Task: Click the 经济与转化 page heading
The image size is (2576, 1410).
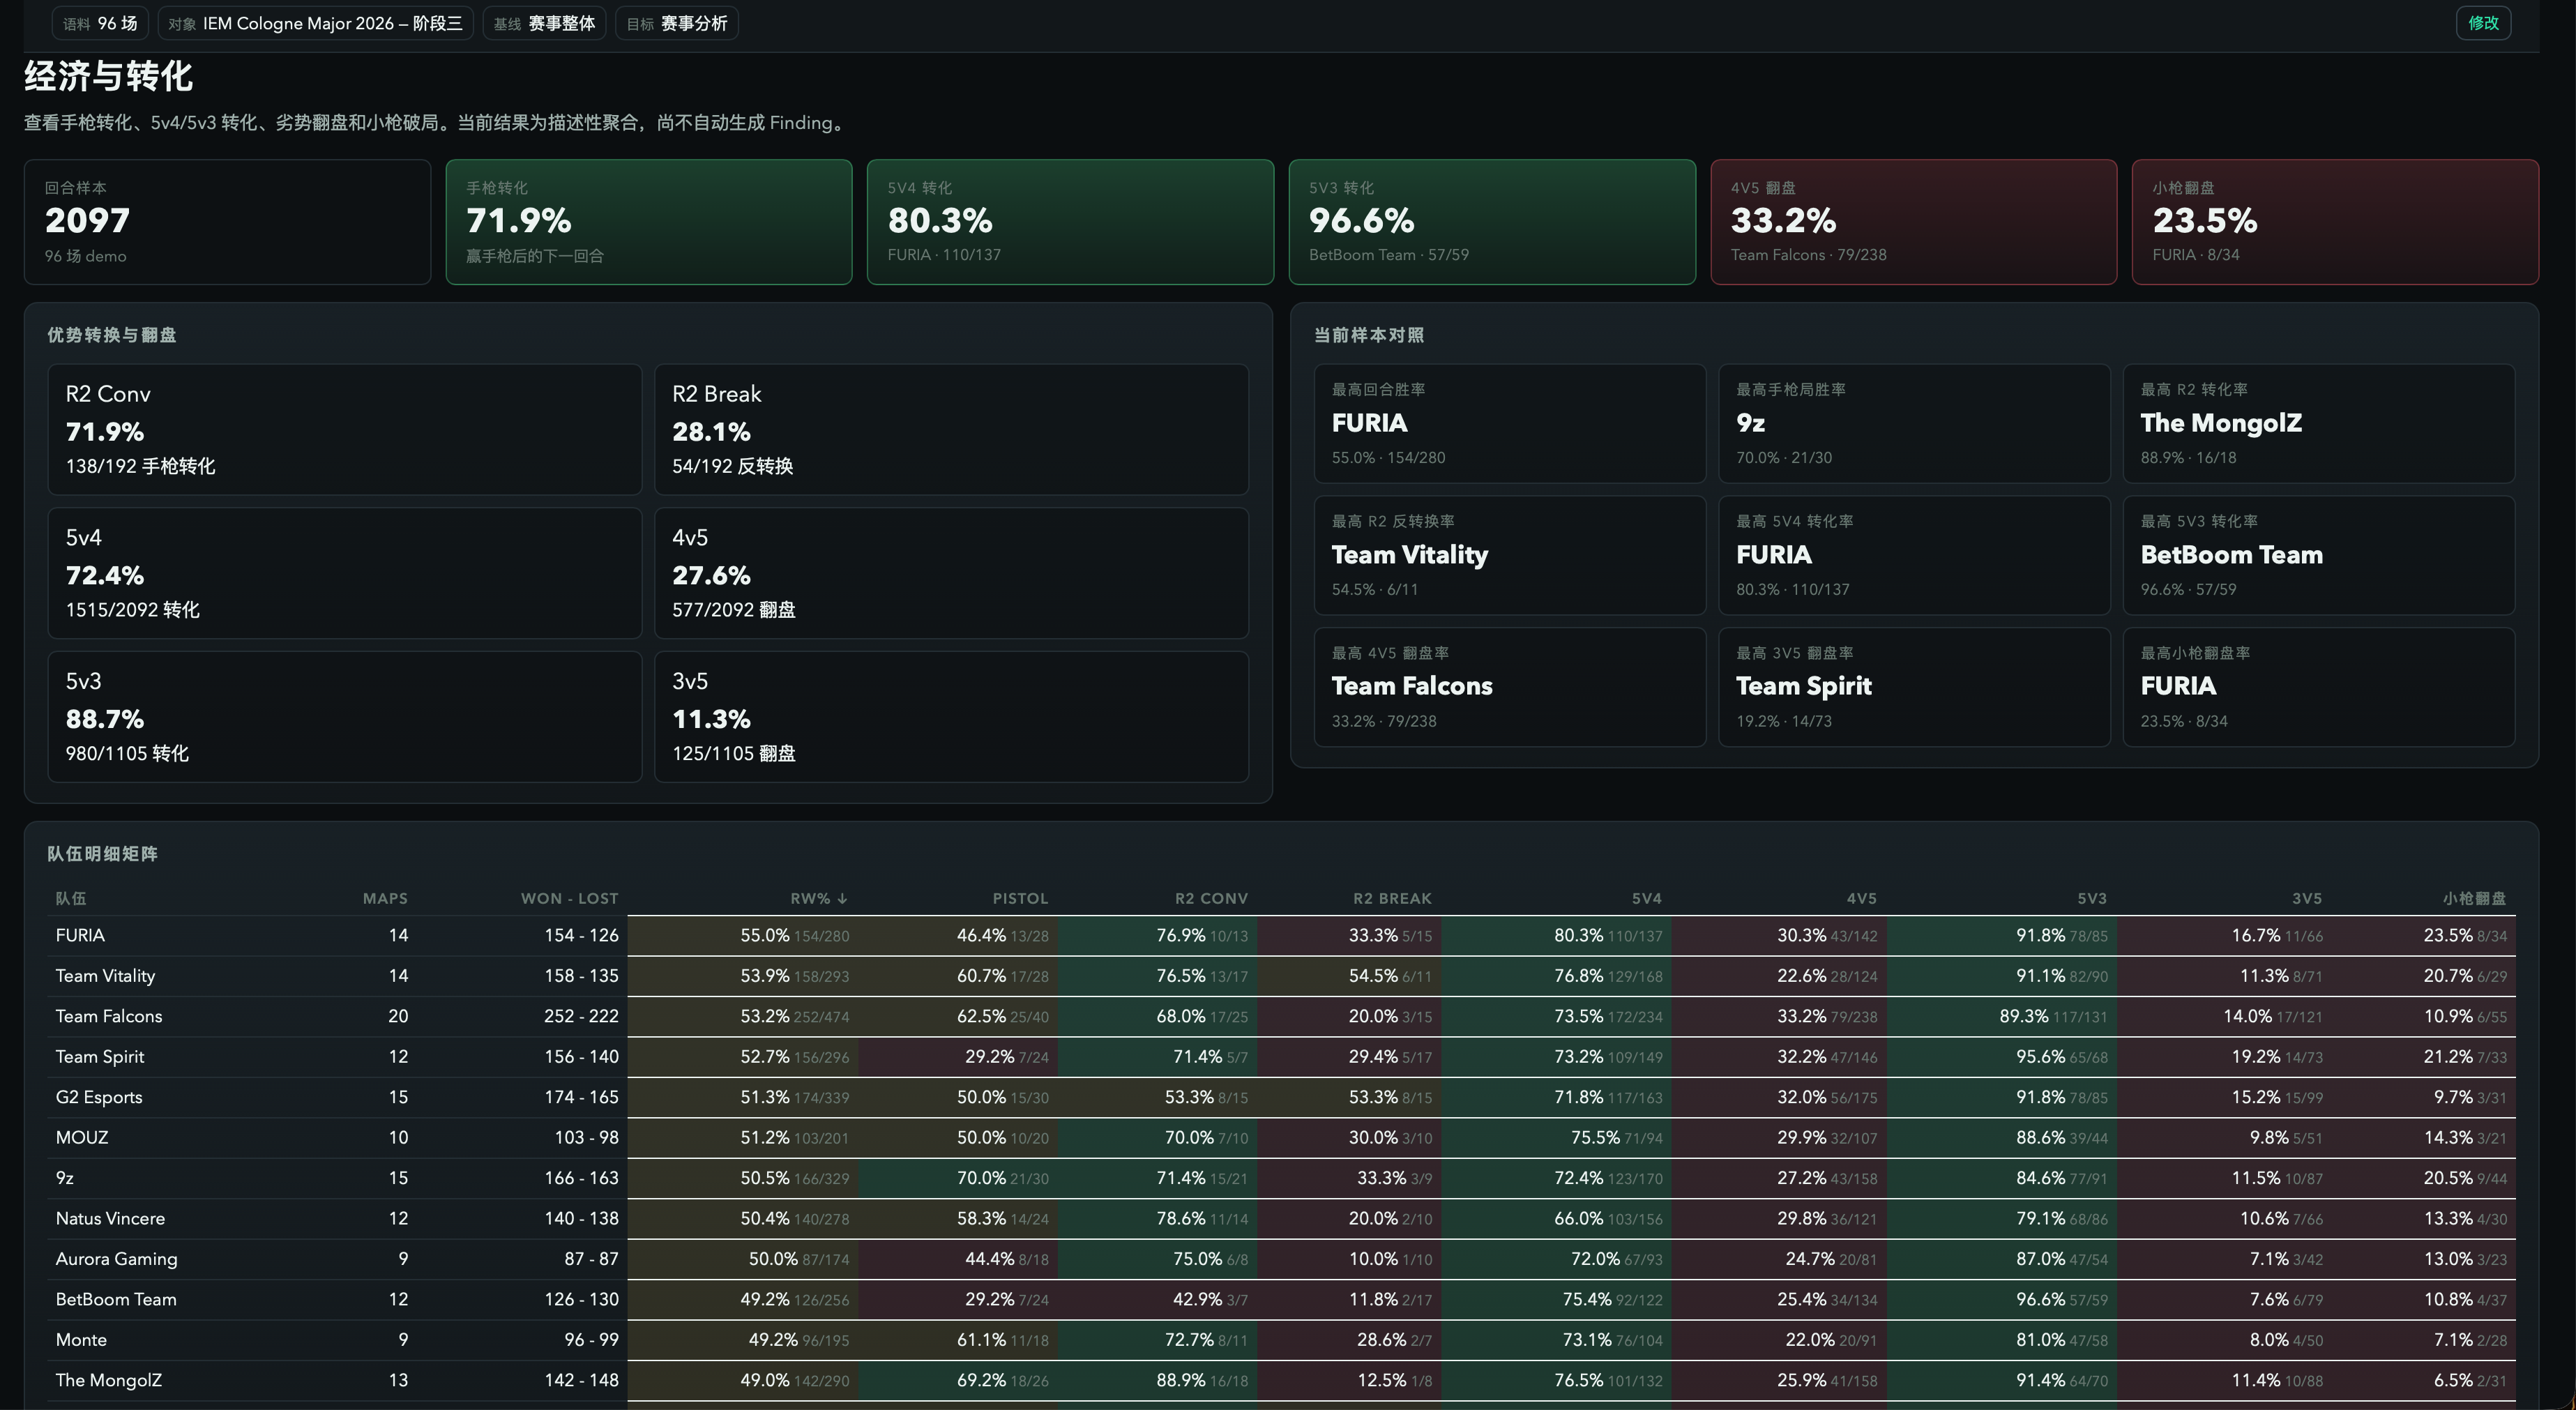Action: (108, 76)
